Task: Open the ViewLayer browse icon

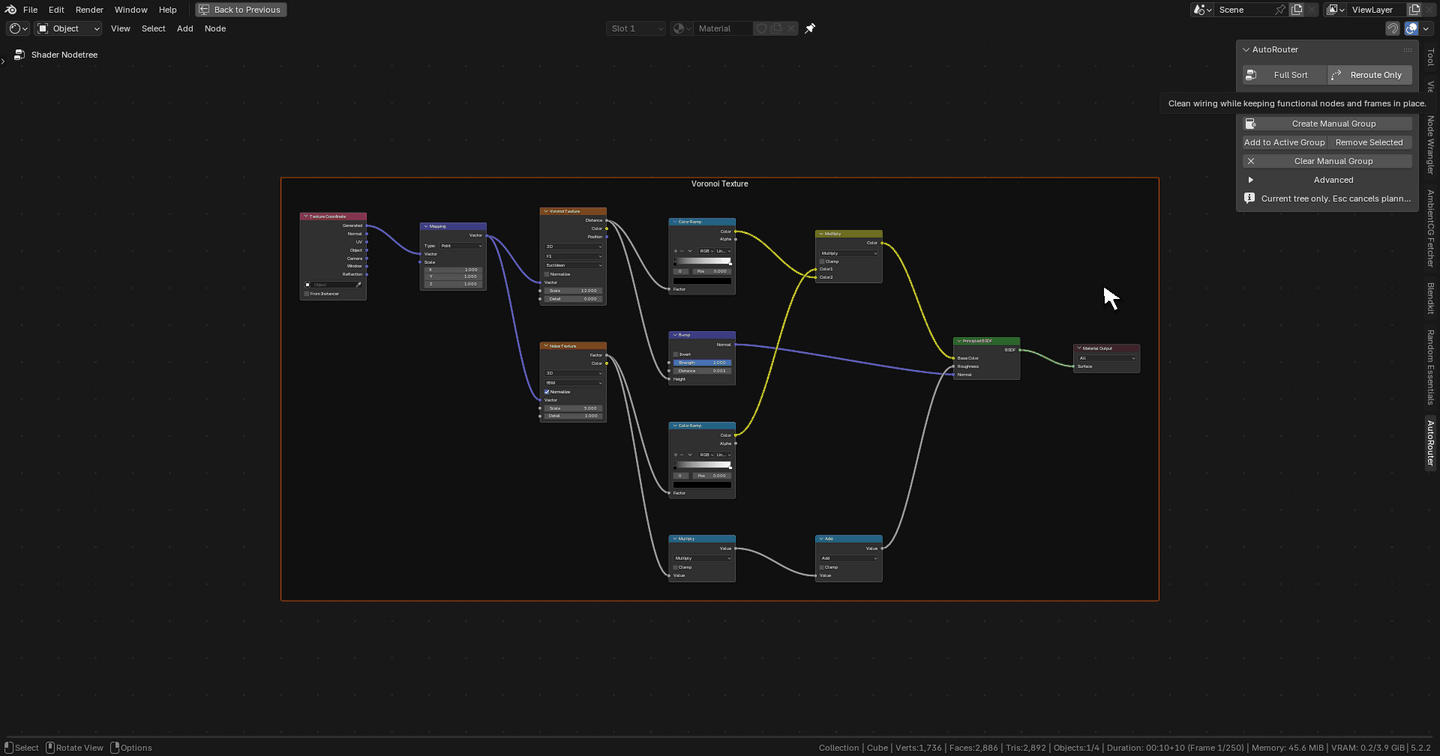Action: [x=1336, y=9]
